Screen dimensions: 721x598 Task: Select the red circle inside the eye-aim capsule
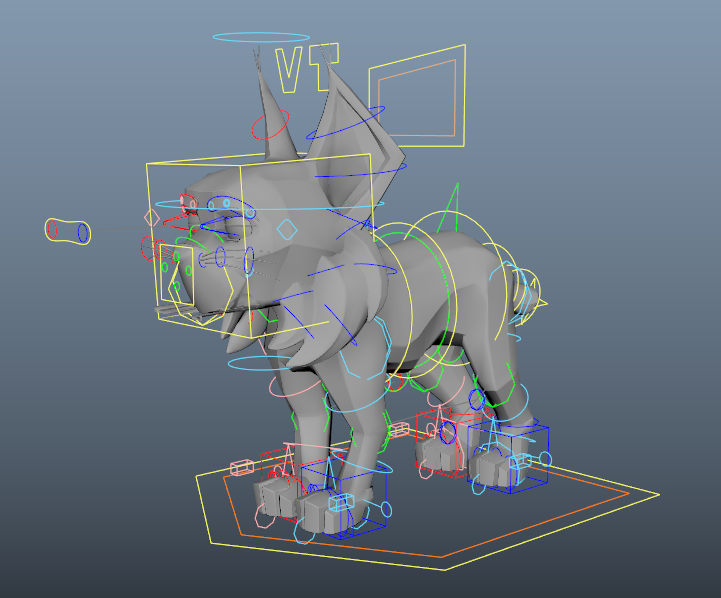tap(52, 229)
